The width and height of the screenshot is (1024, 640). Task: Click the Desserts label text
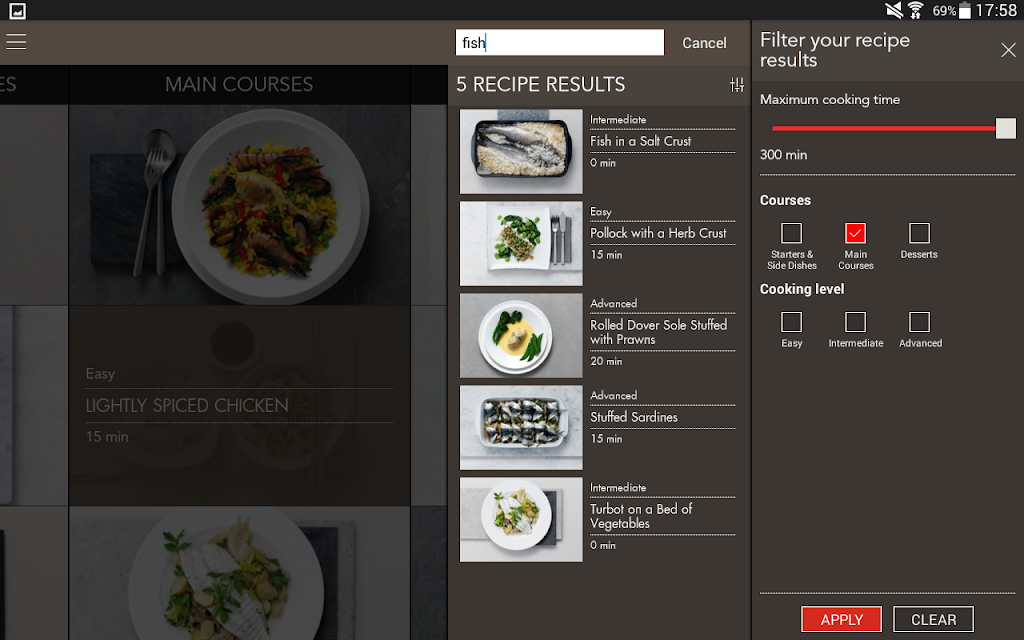[x=919, y=255]
